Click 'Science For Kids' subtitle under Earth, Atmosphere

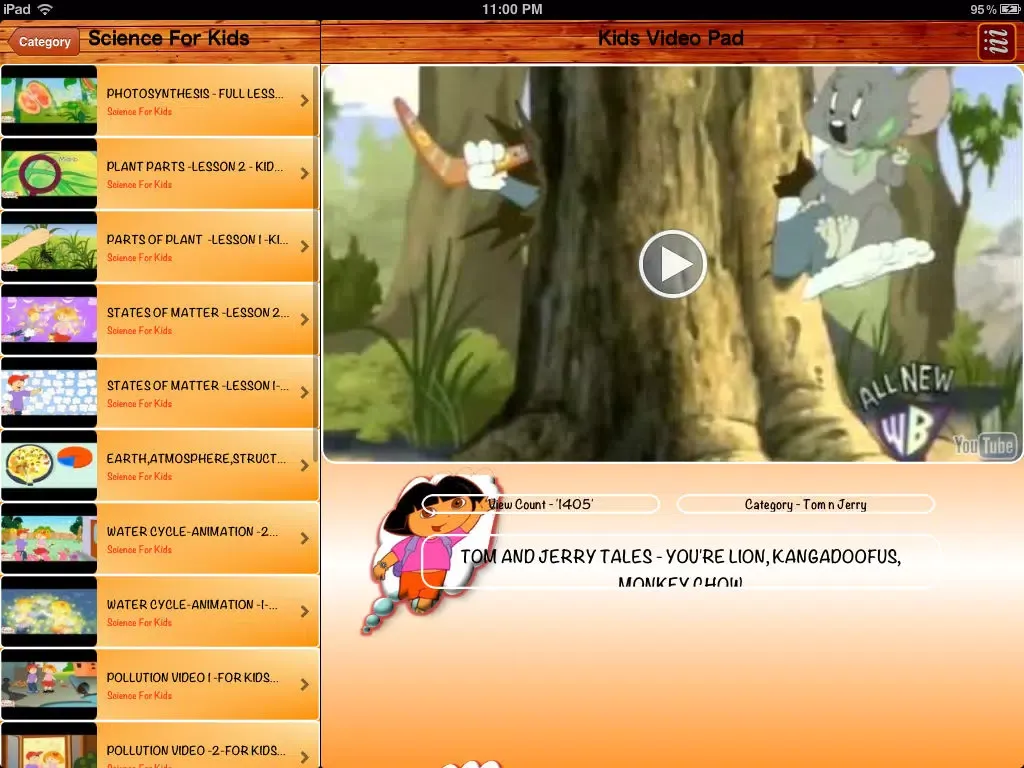point(139,477)
